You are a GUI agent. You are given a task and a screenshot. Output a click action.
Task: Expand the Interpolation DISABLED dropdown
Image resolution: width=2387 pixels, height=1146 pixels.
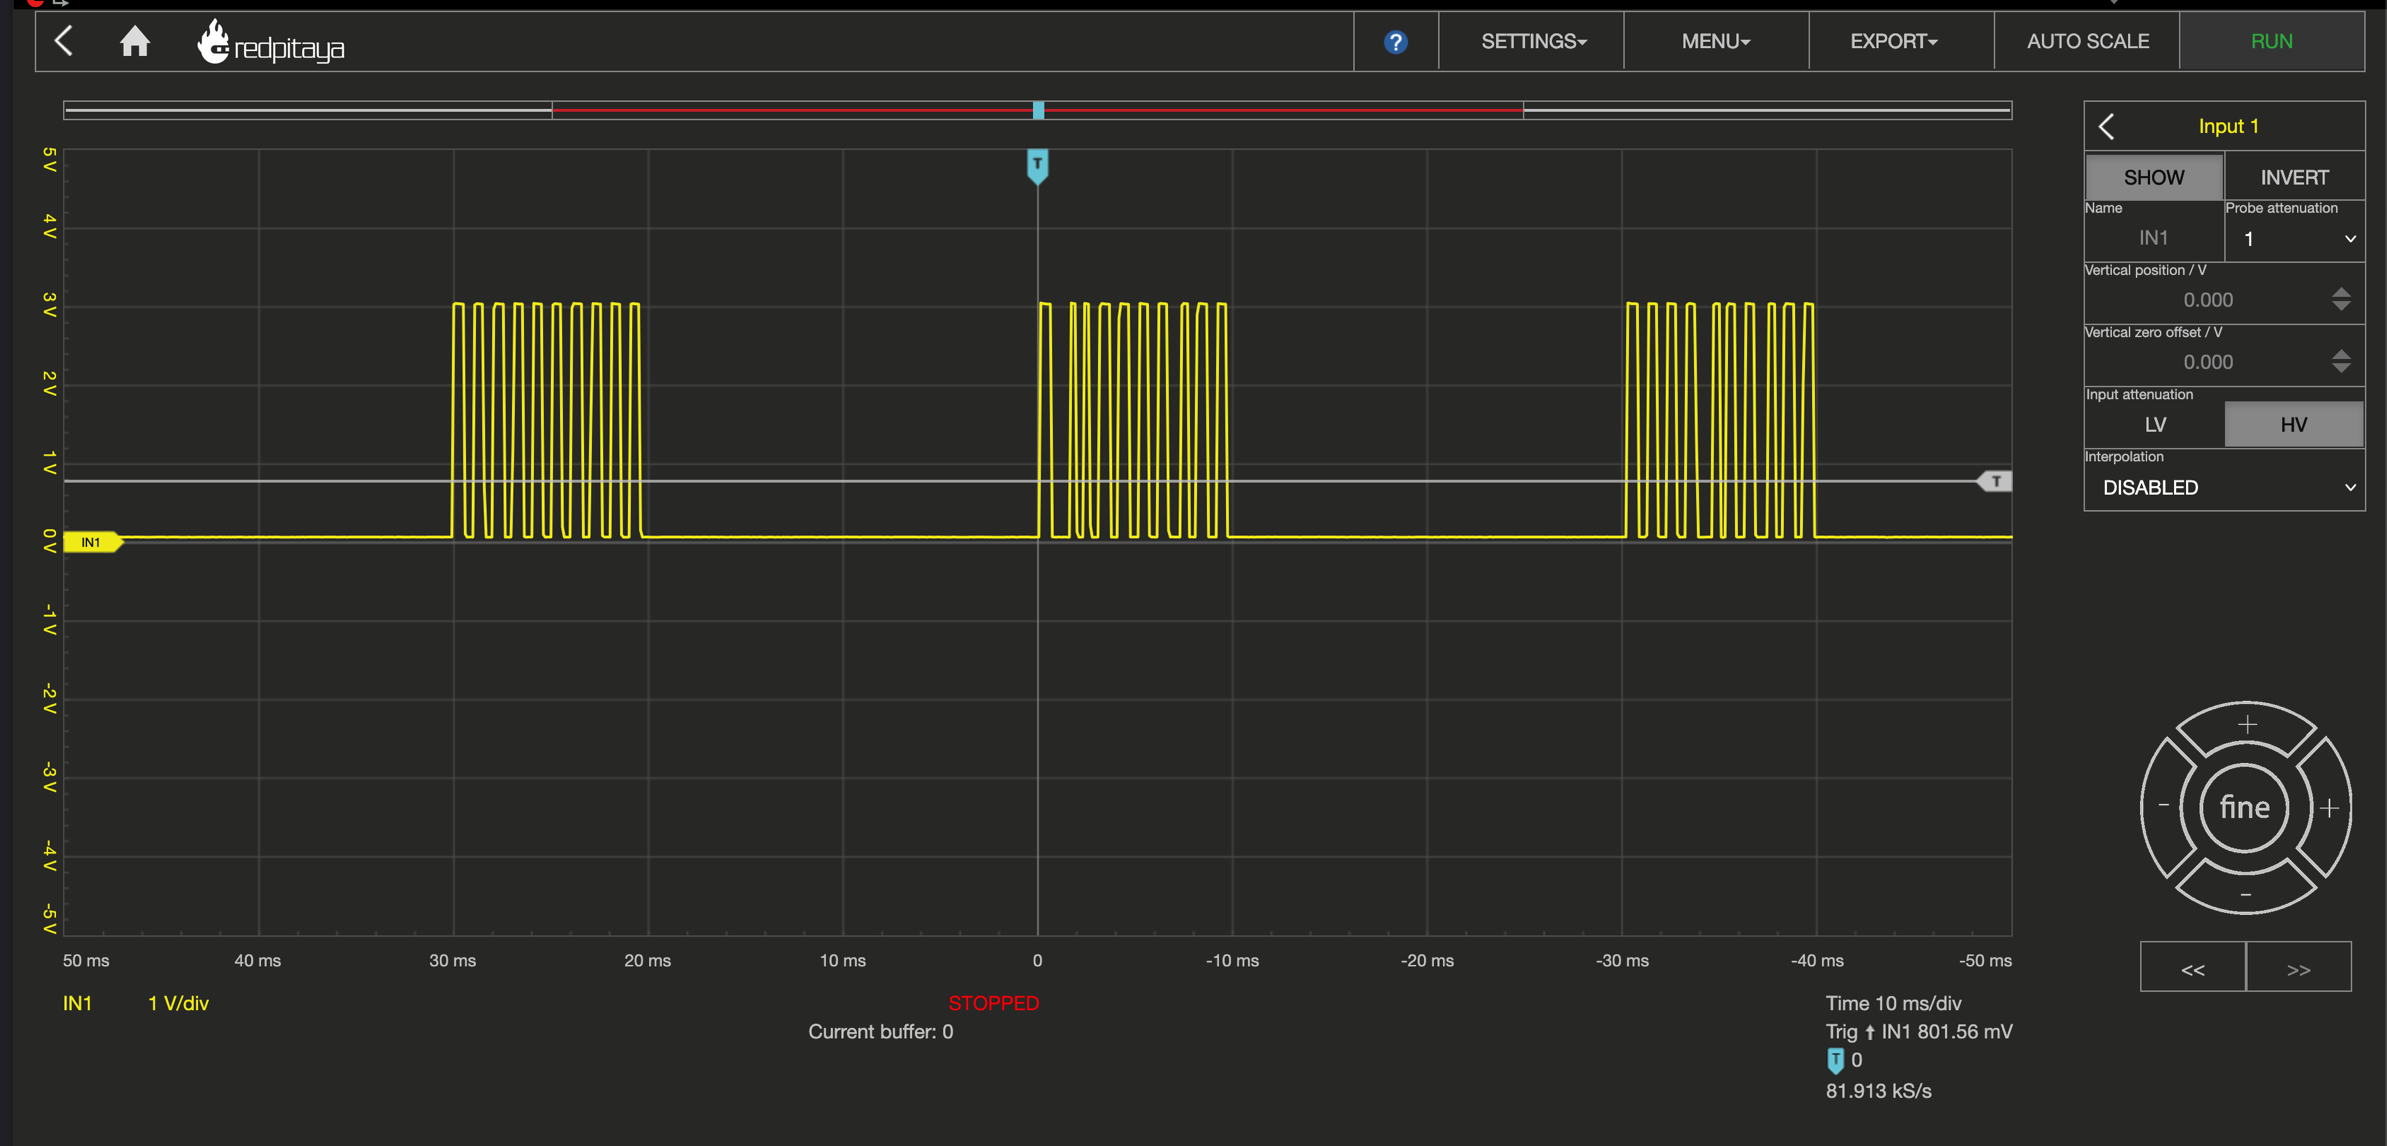(x=2225, y=488)
